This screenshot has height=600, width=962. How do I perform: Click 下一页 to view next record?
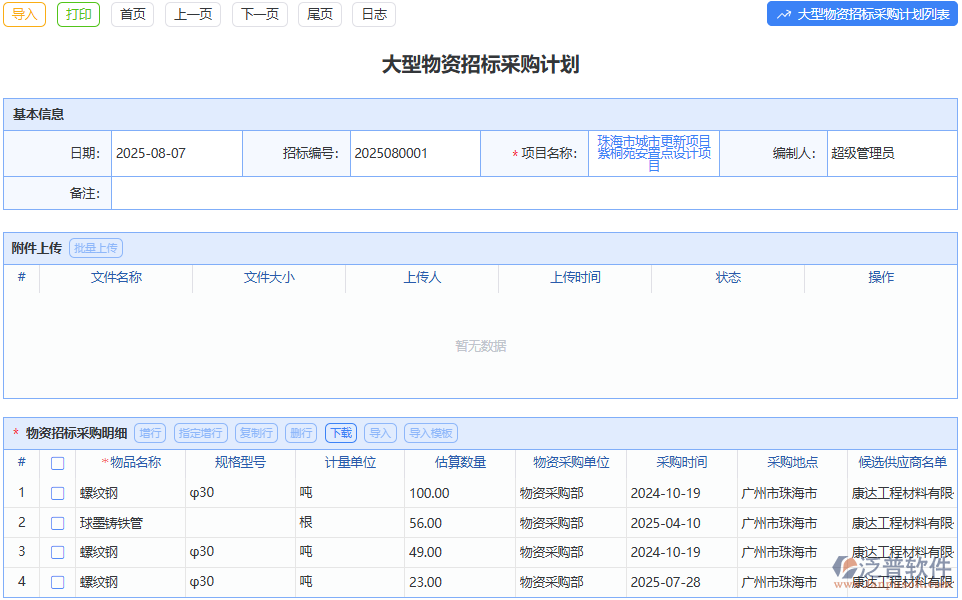(259, 15)
